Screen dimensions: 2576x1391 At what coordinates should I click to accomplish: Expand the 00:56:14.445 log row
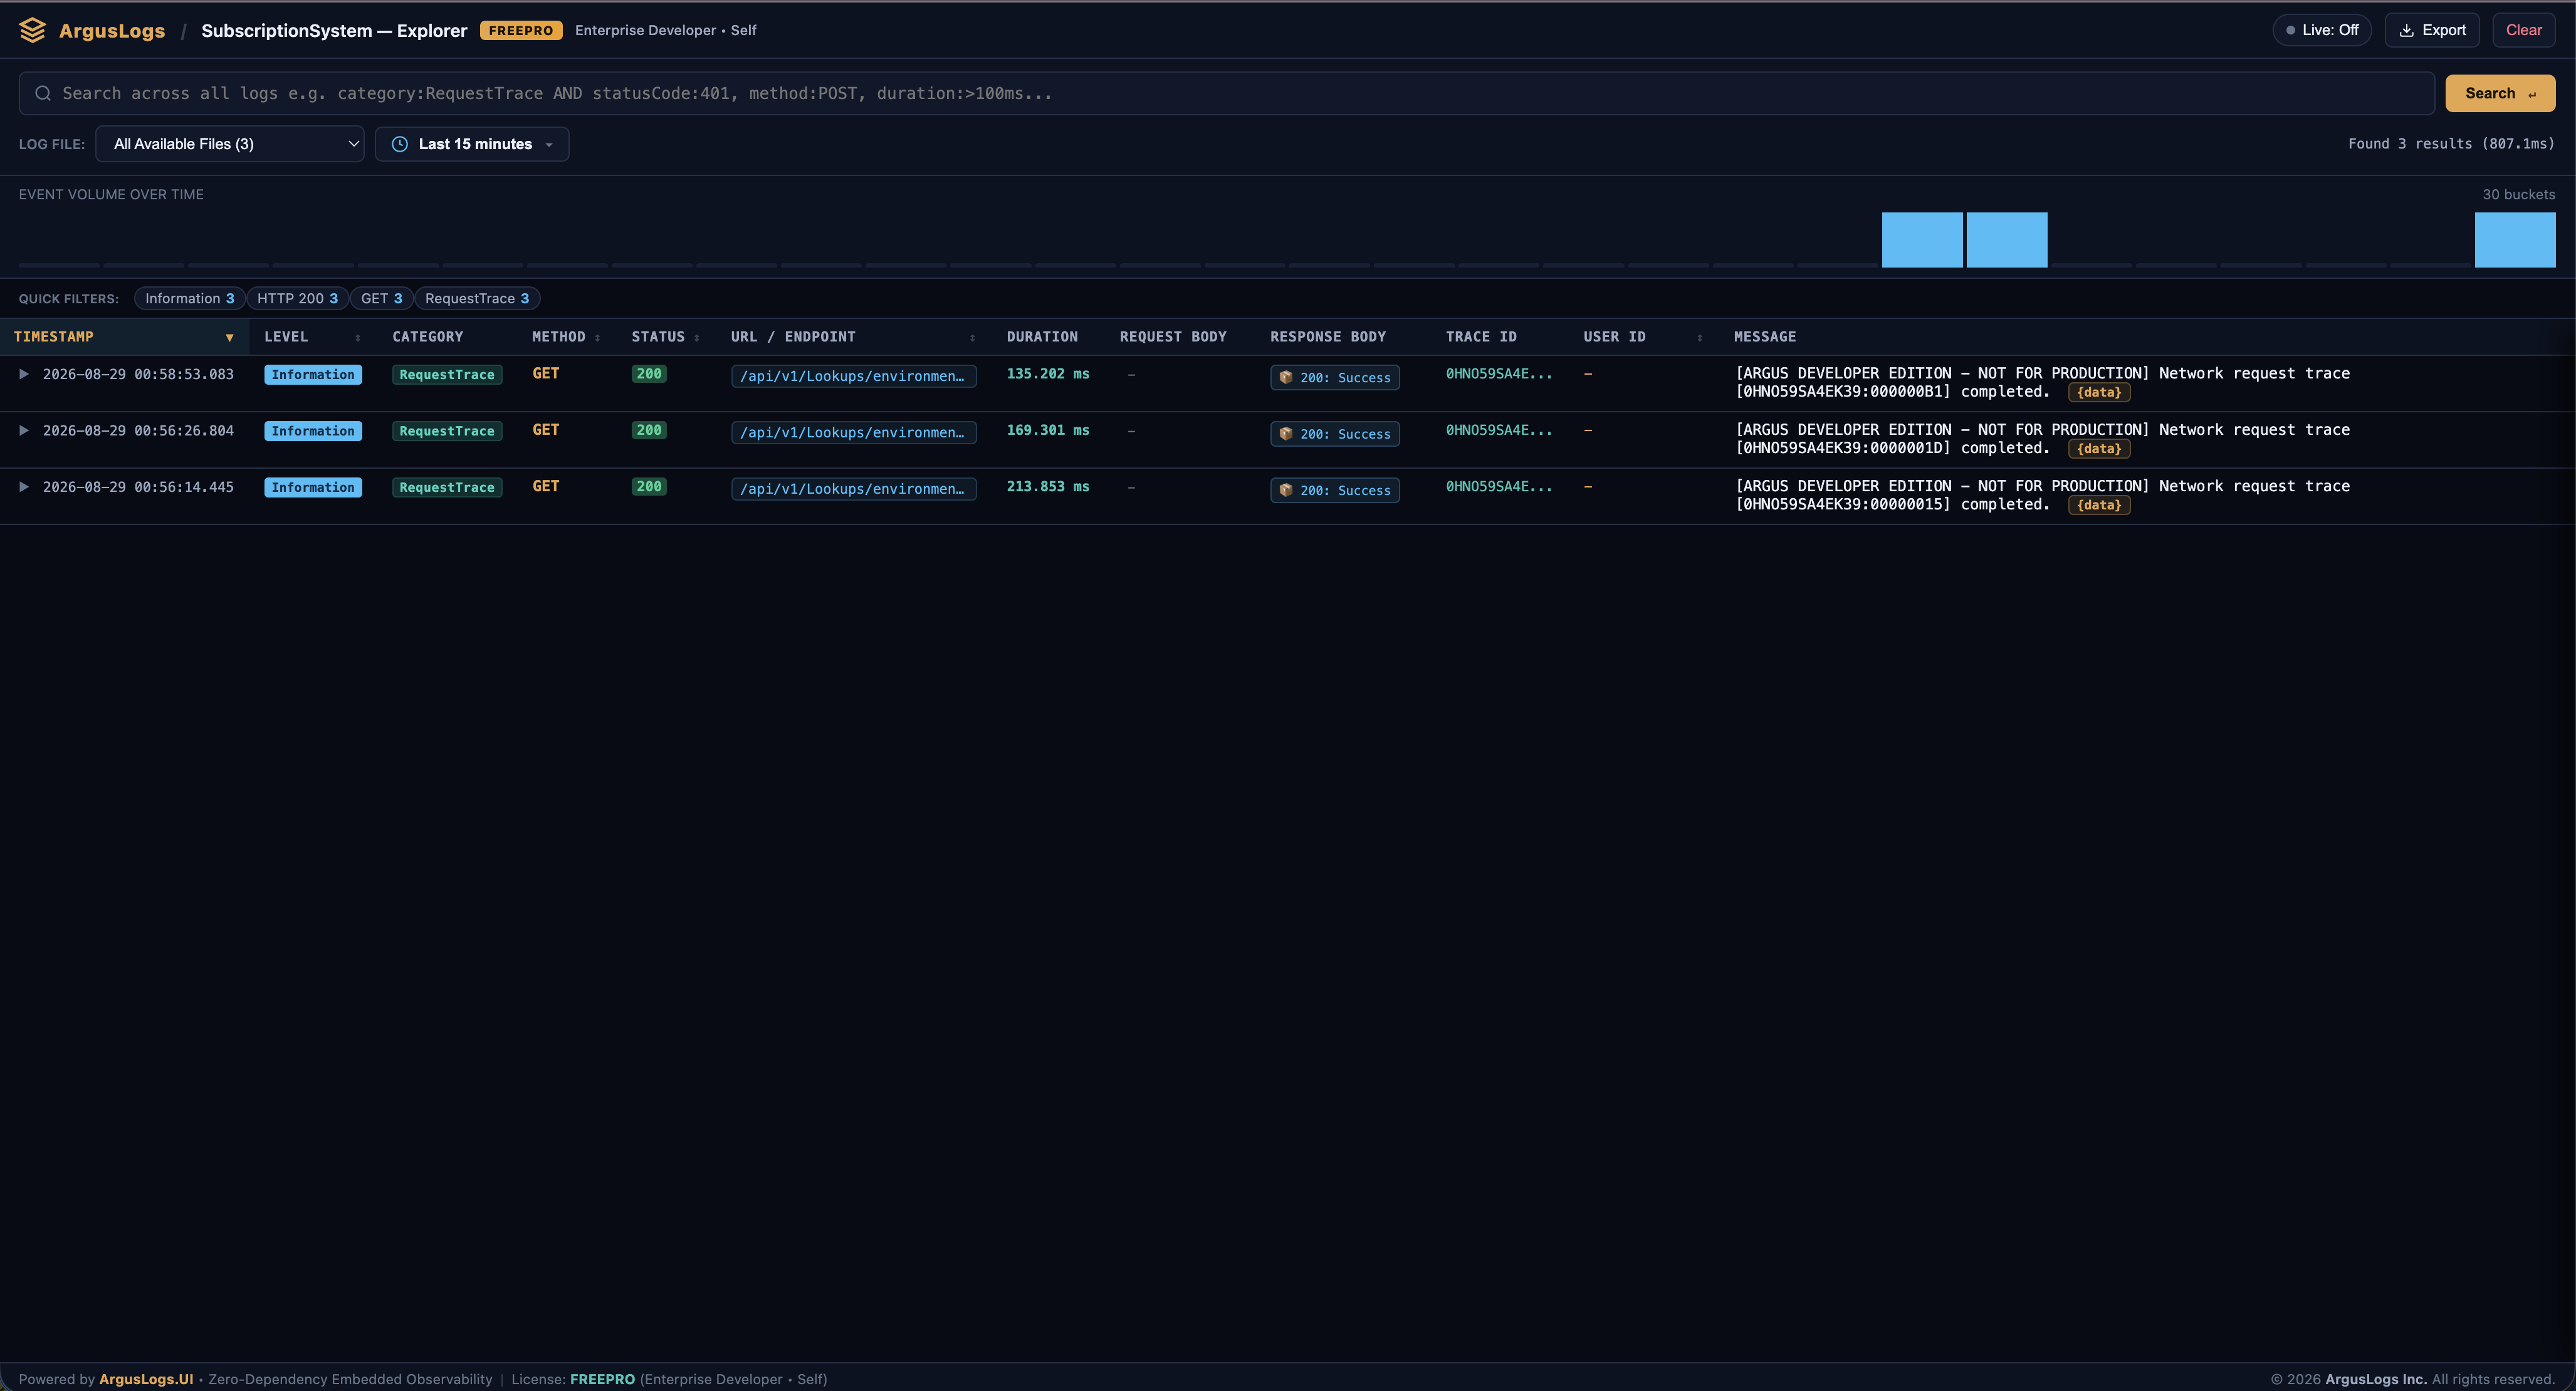tap(24, 487)
